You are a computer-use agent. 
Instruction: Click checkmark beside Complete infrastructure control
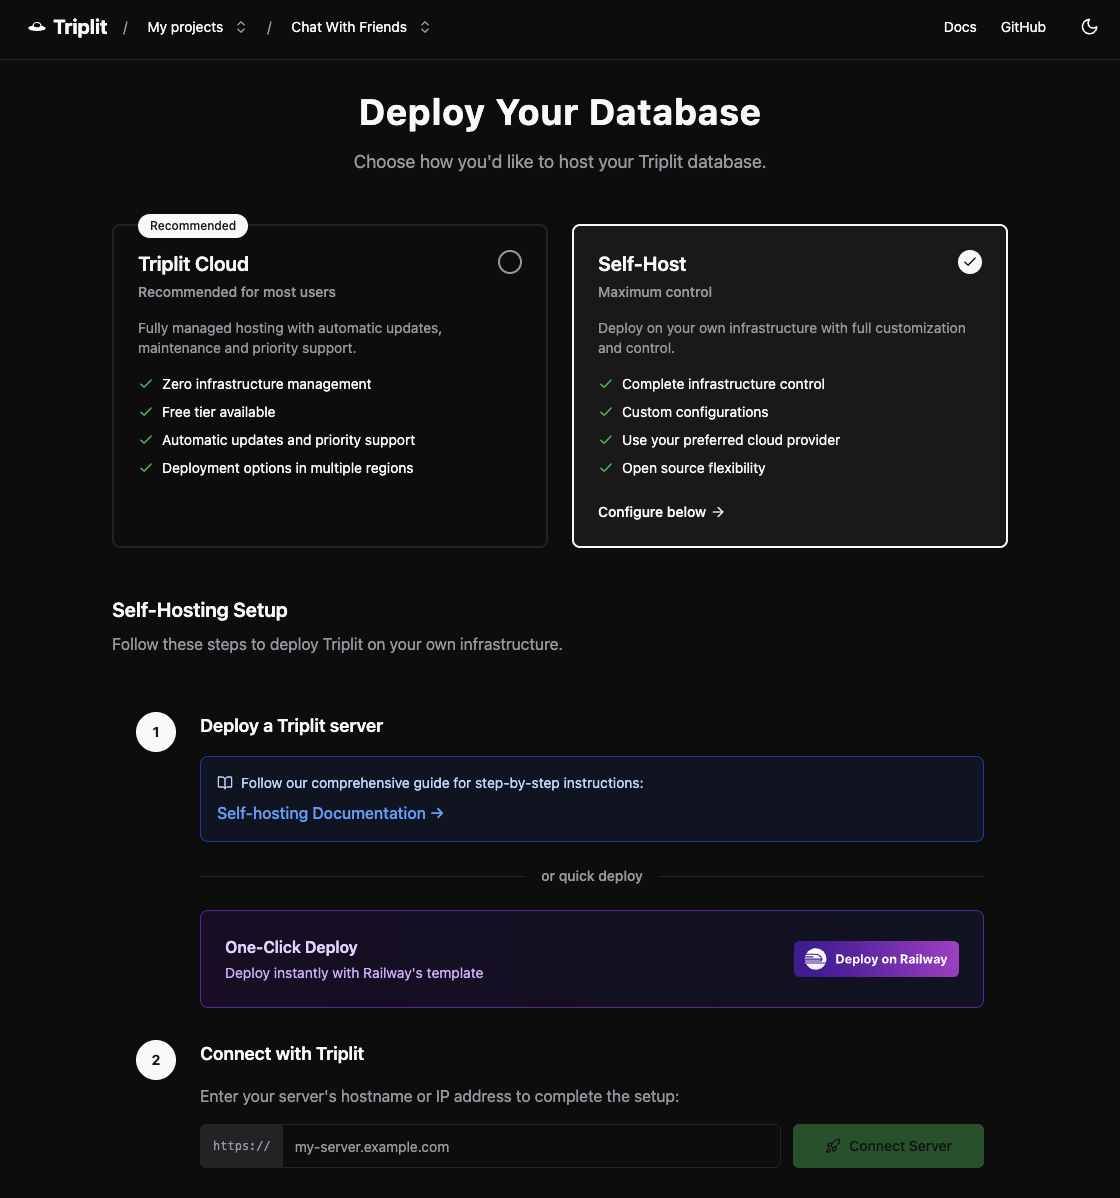(606, 384)
